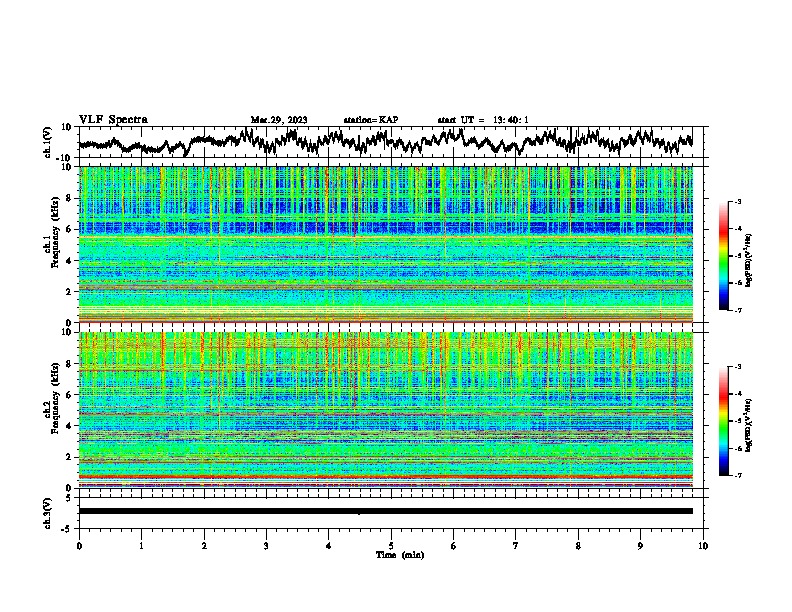
Task: Select the date label "Mar.29, 2023"
Action: pyautogui.click(x=279, y=120)
